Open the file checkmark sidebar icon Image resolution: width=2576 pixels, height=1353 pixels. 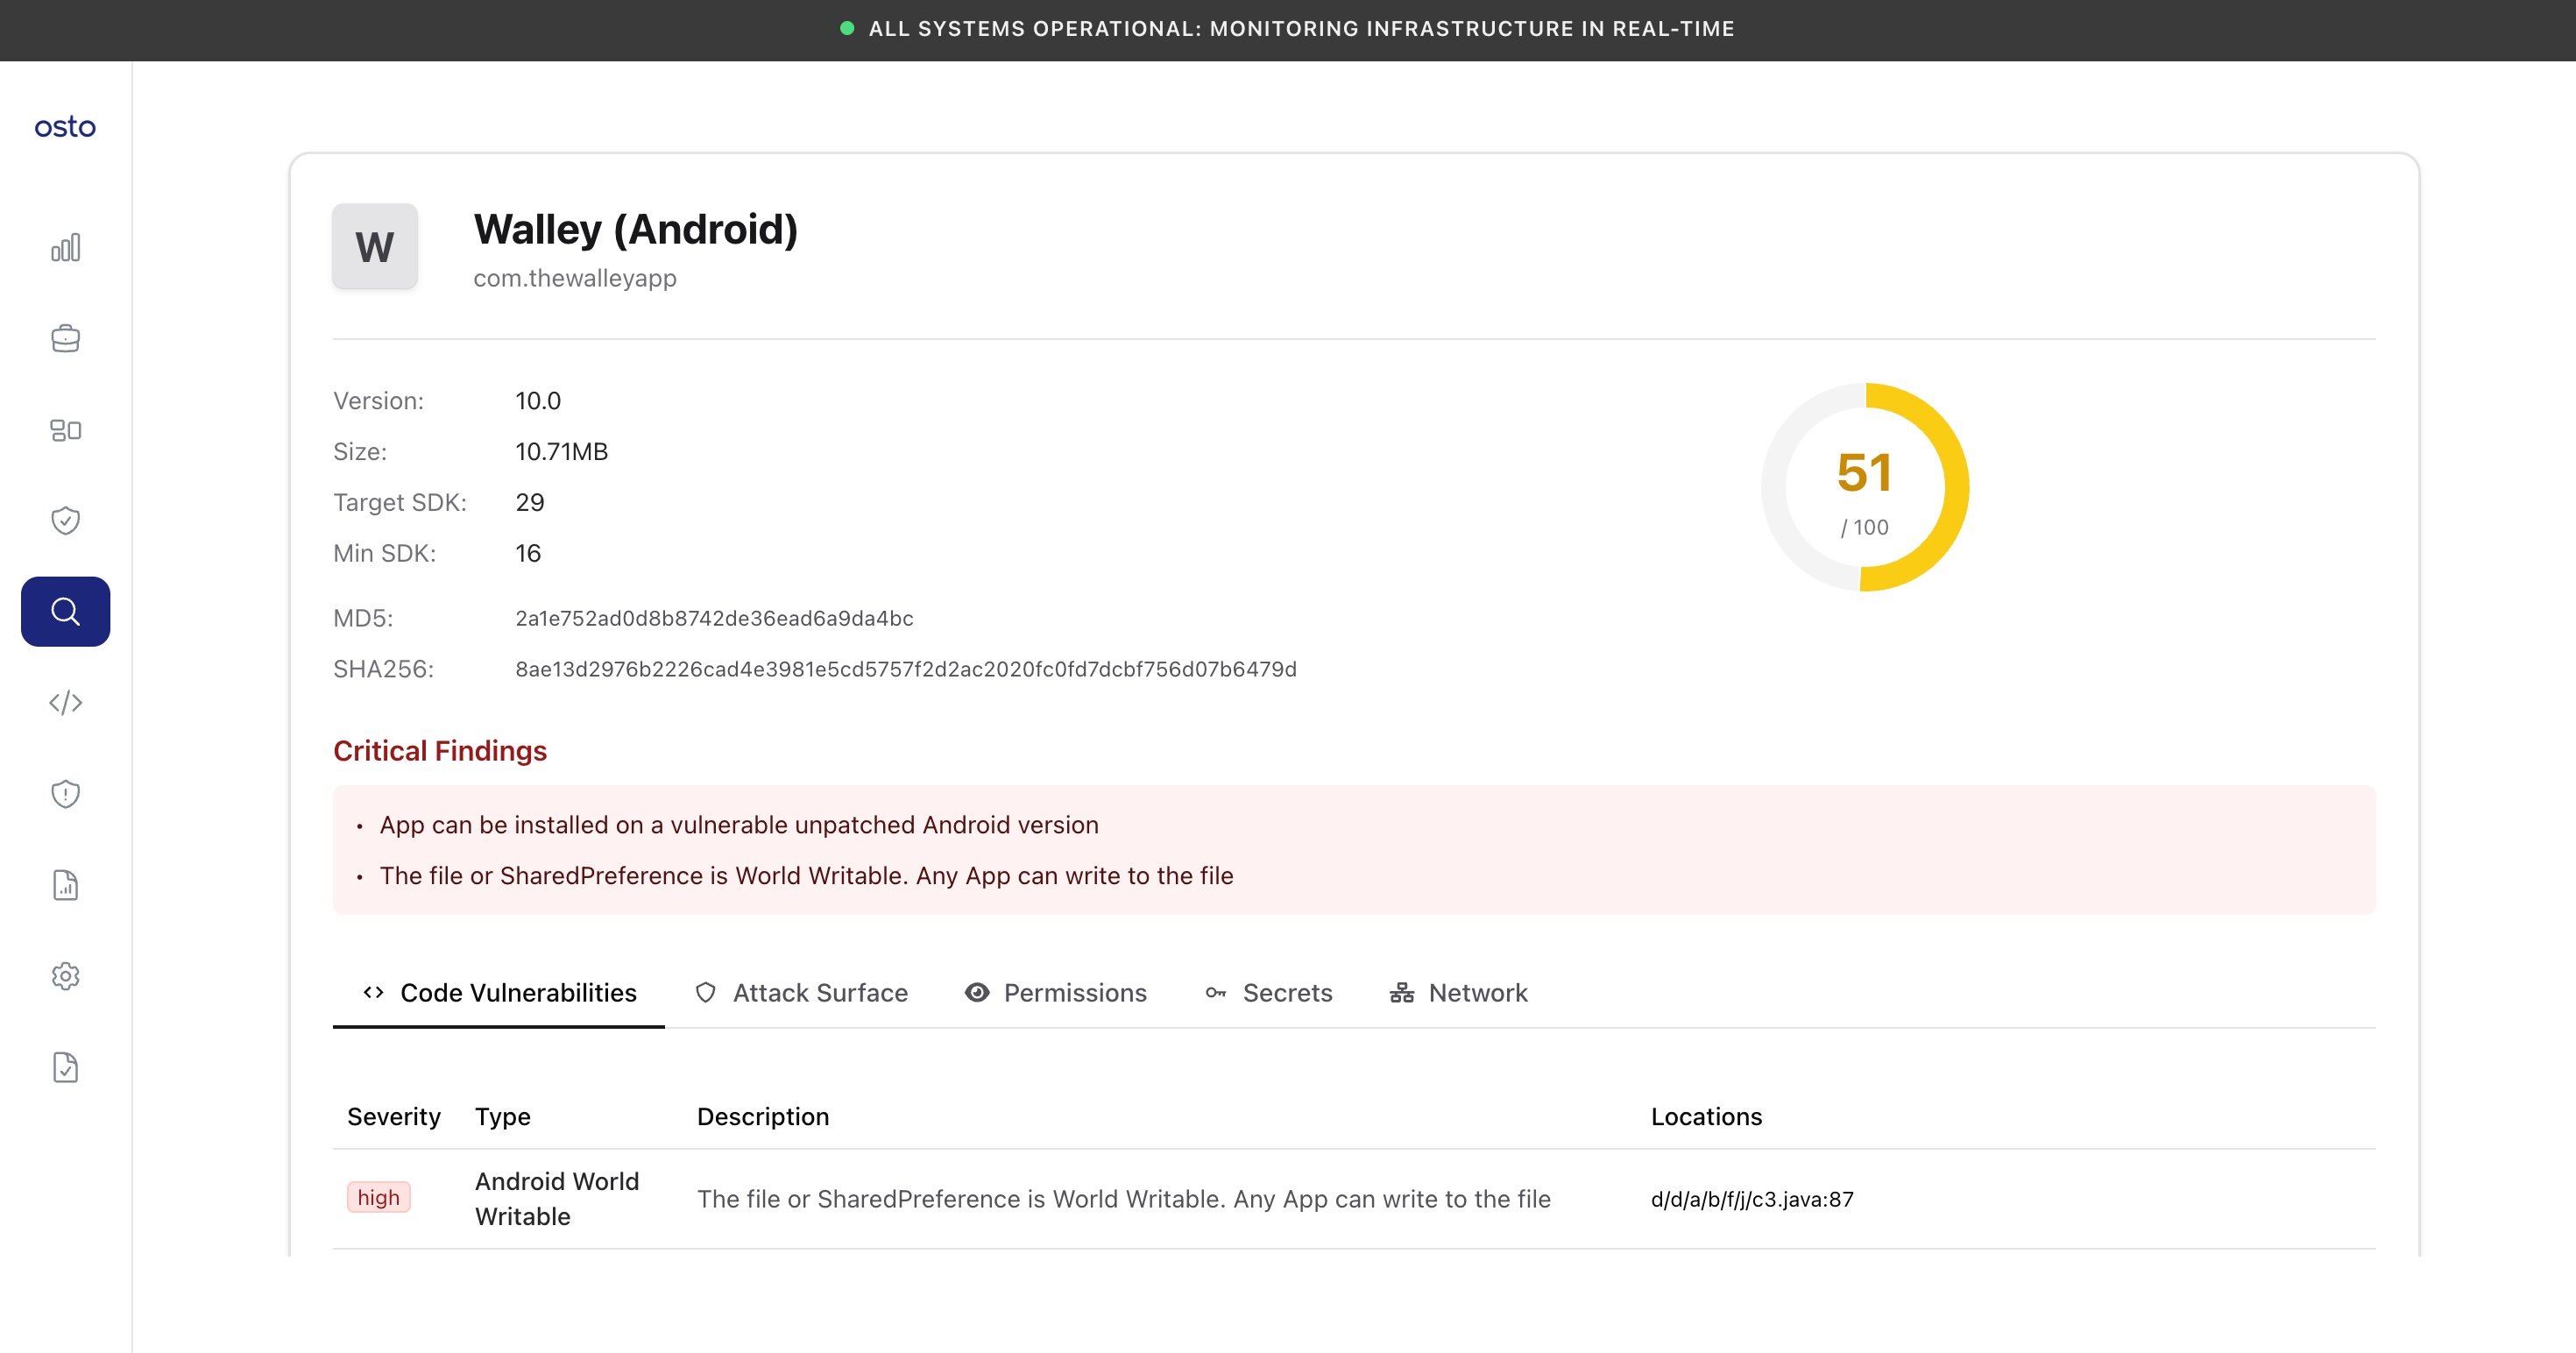tap(65, 1067)
